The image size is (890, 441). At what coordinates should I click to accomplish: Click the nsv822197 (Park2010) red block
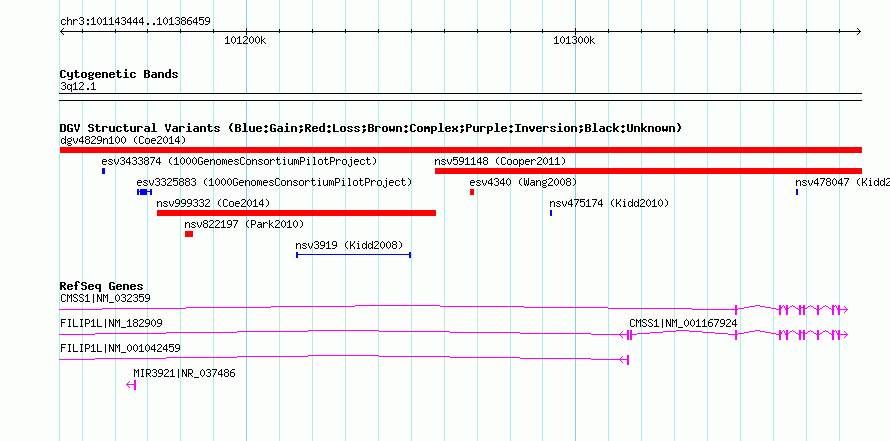[189, 234]
